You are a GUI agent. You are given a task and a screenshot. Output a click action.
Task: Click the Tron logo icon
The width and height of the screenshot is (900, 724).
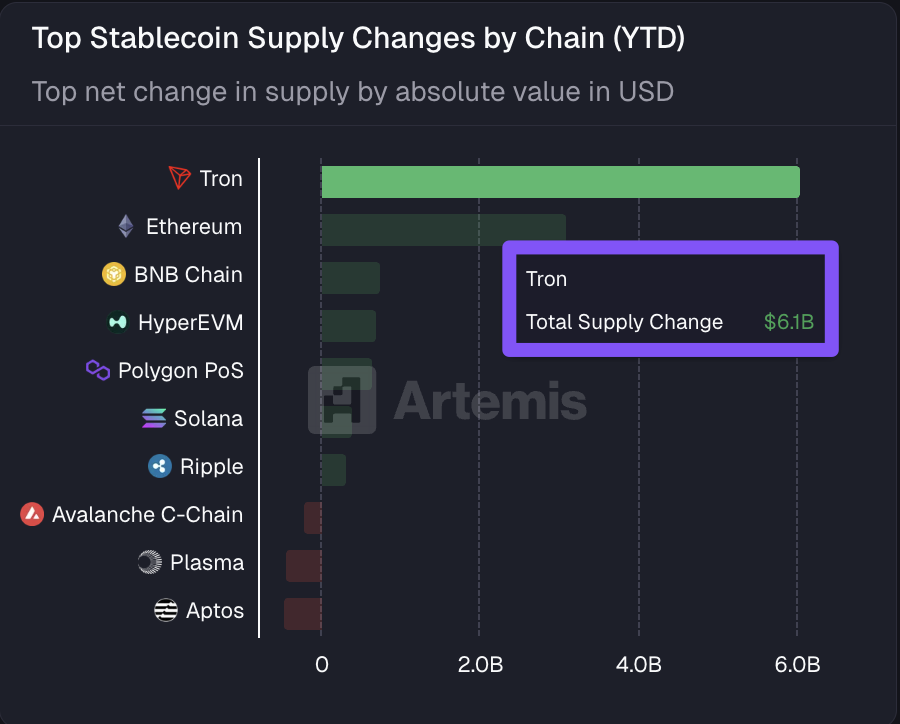[x=180, y=179]
